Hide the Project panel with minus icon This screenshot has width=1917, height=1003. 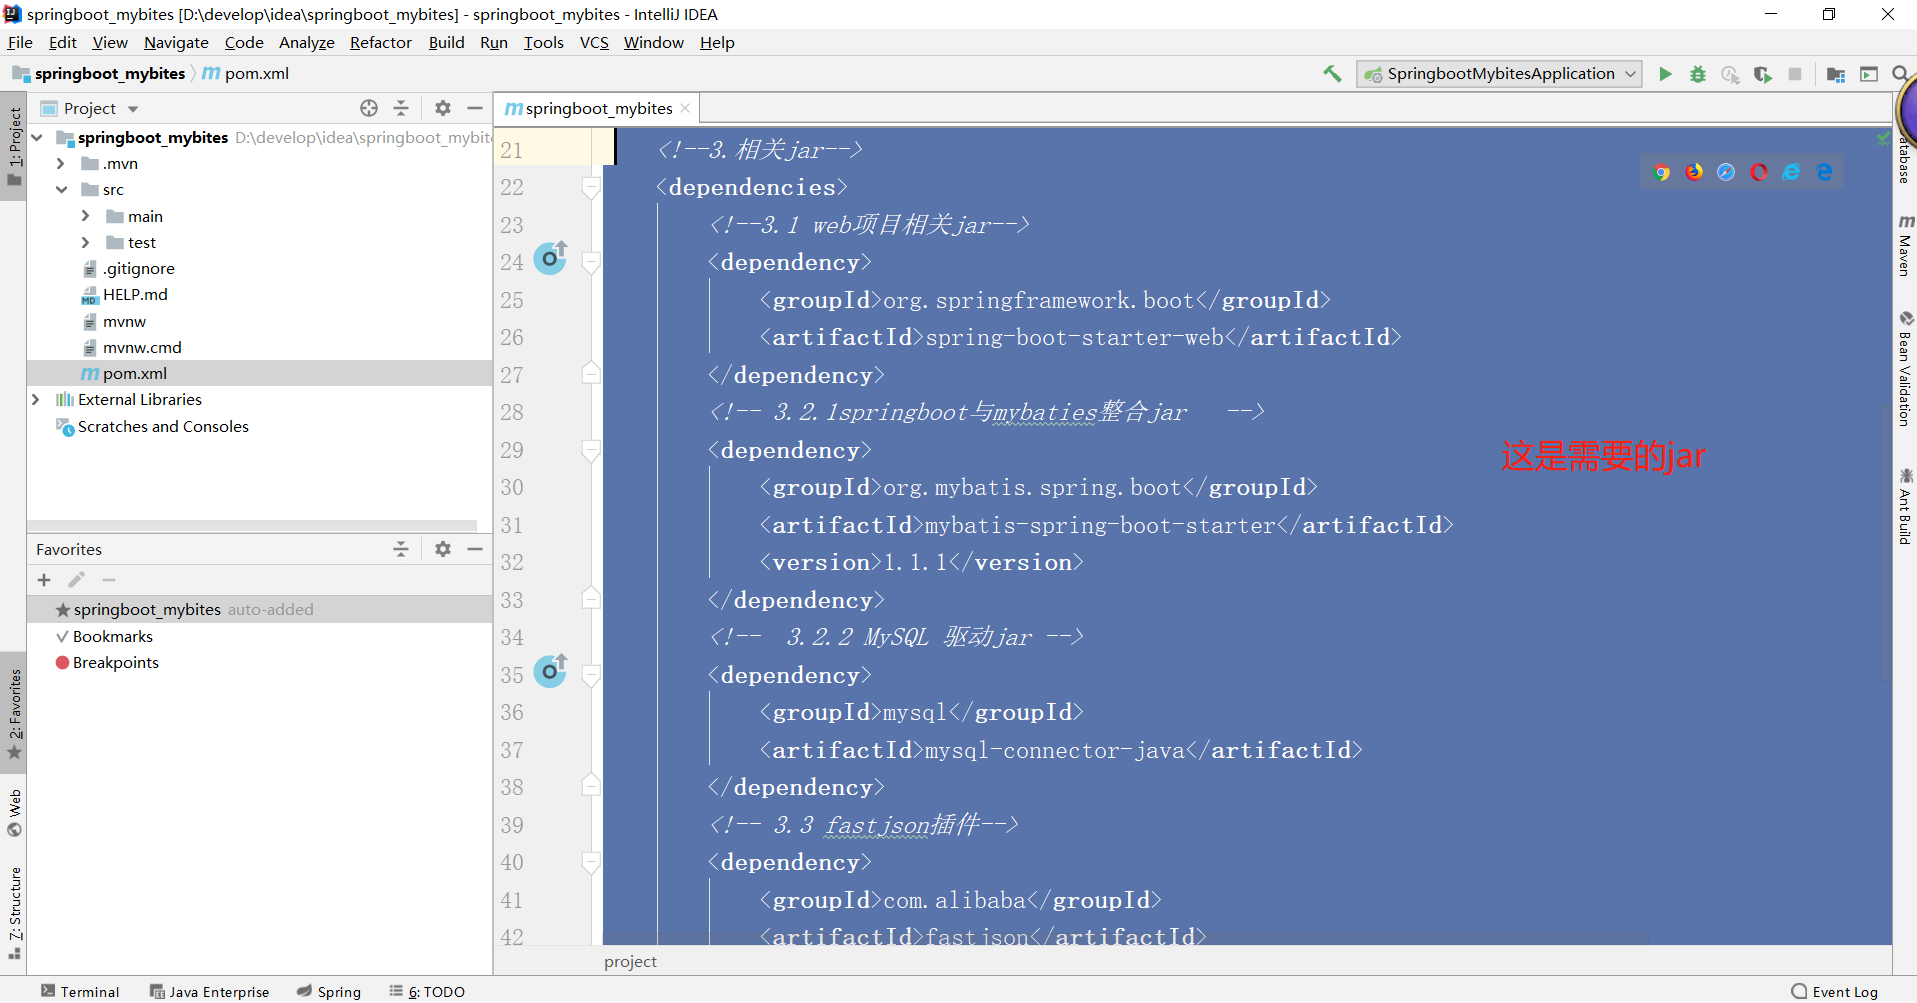point(475,108)
